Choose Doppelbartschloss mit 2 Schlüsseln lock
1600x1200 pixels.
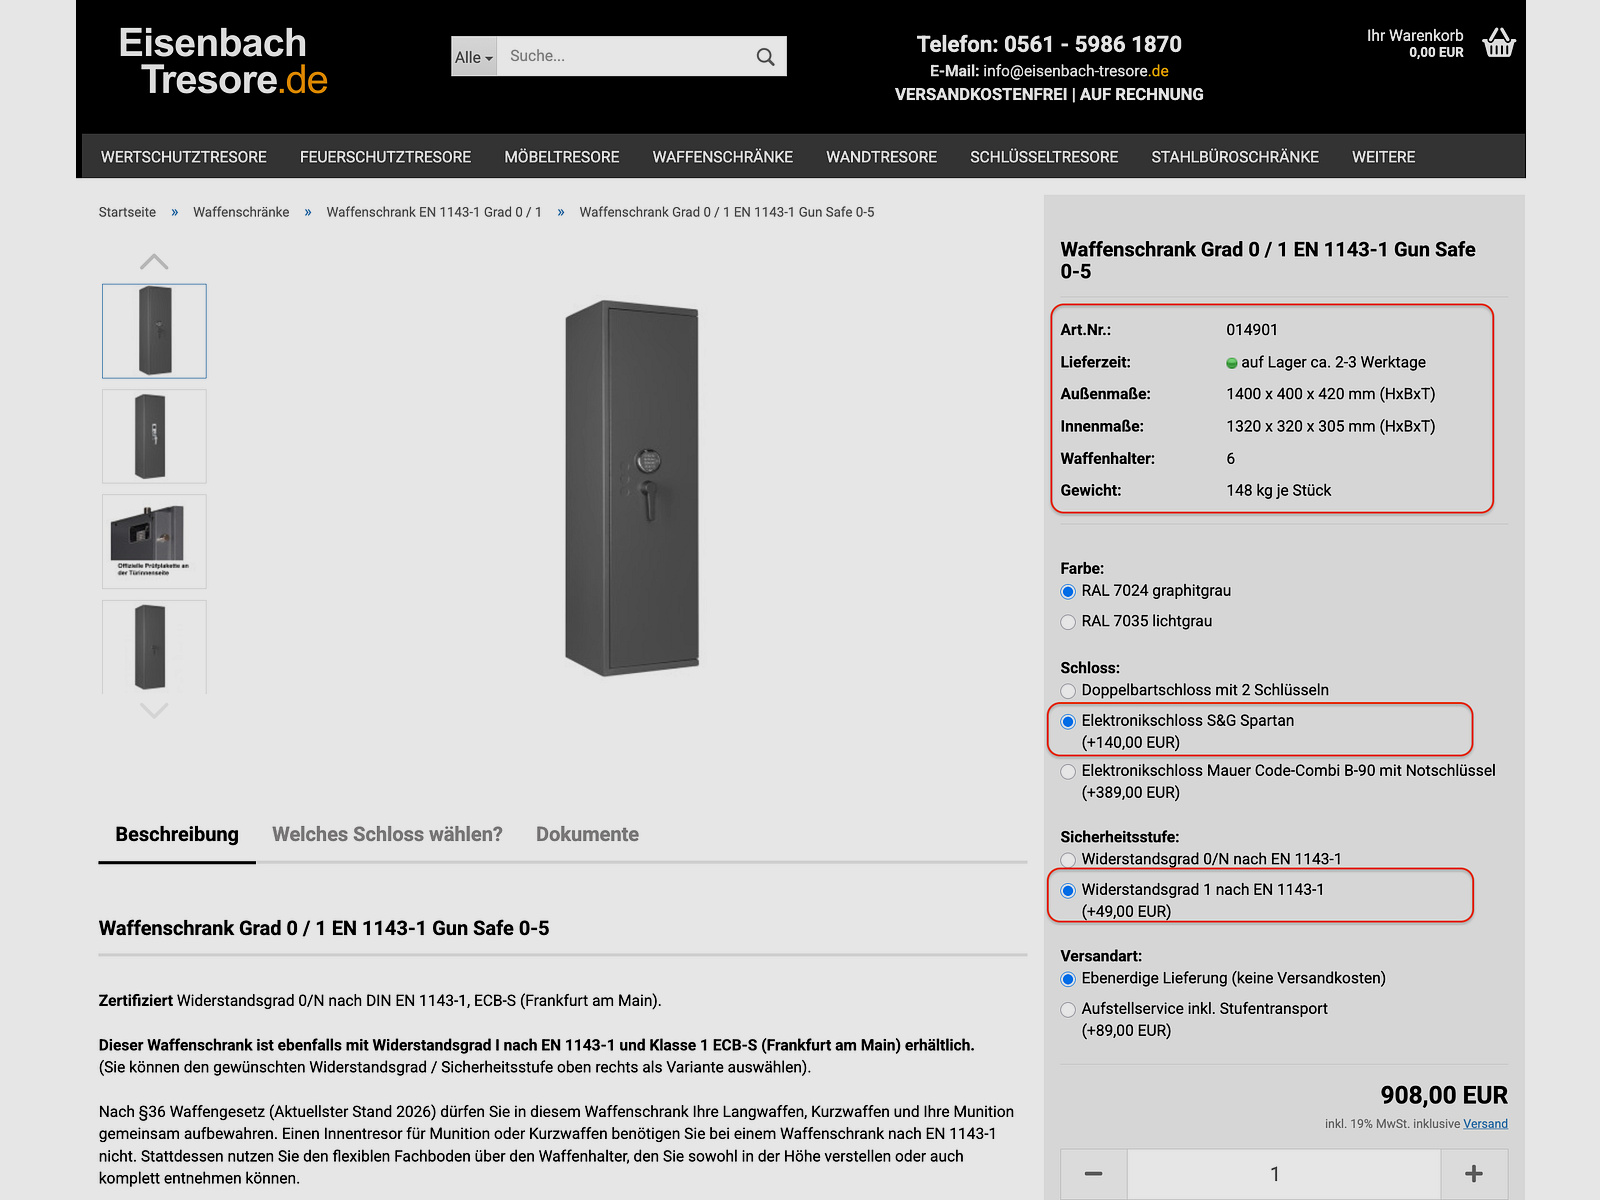coord(1068,691)
